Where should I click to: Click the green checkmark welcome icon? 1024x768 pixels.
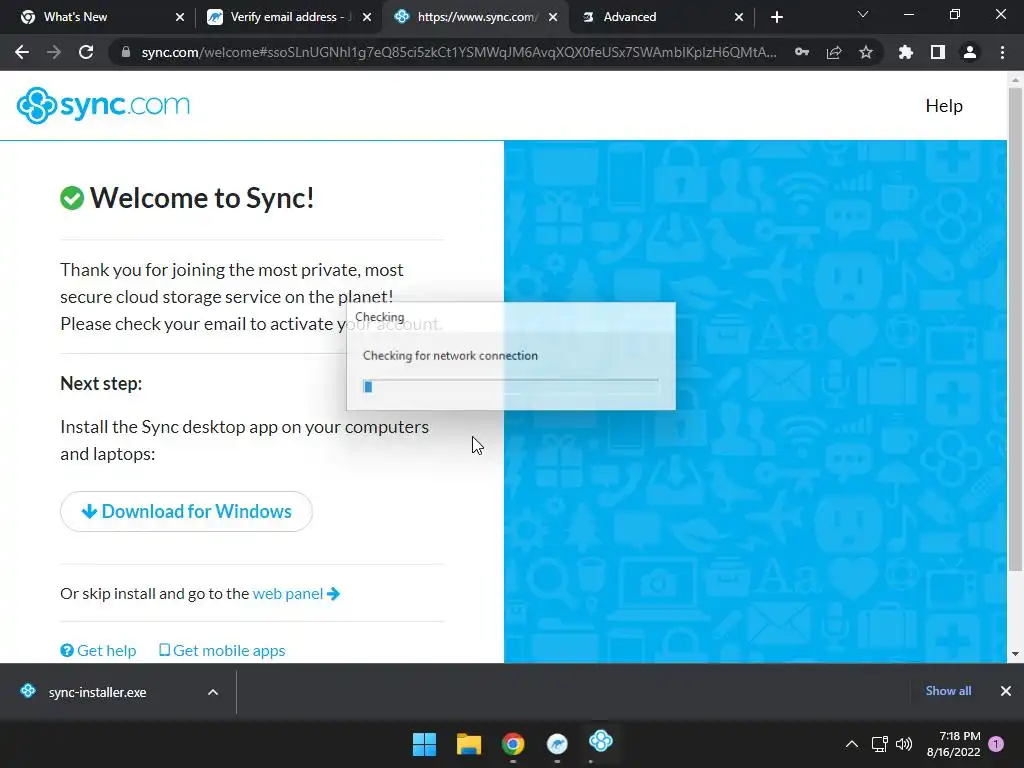click(x=72, y=198)
